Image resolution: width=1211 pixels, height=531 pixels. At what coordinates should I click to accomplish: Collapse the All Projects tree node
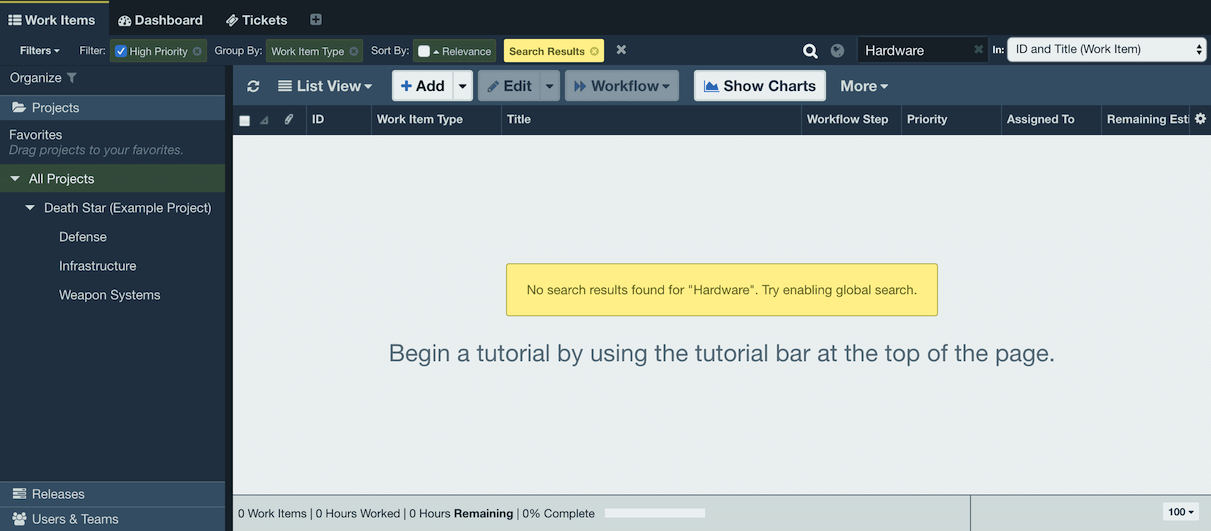(15, 179)
